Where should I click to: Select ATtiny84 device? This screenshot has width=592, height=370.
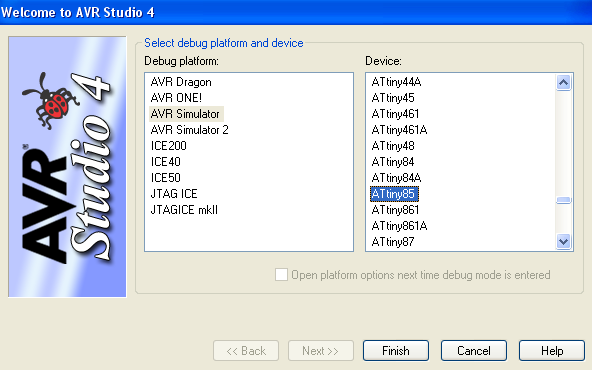pos(393,162)
